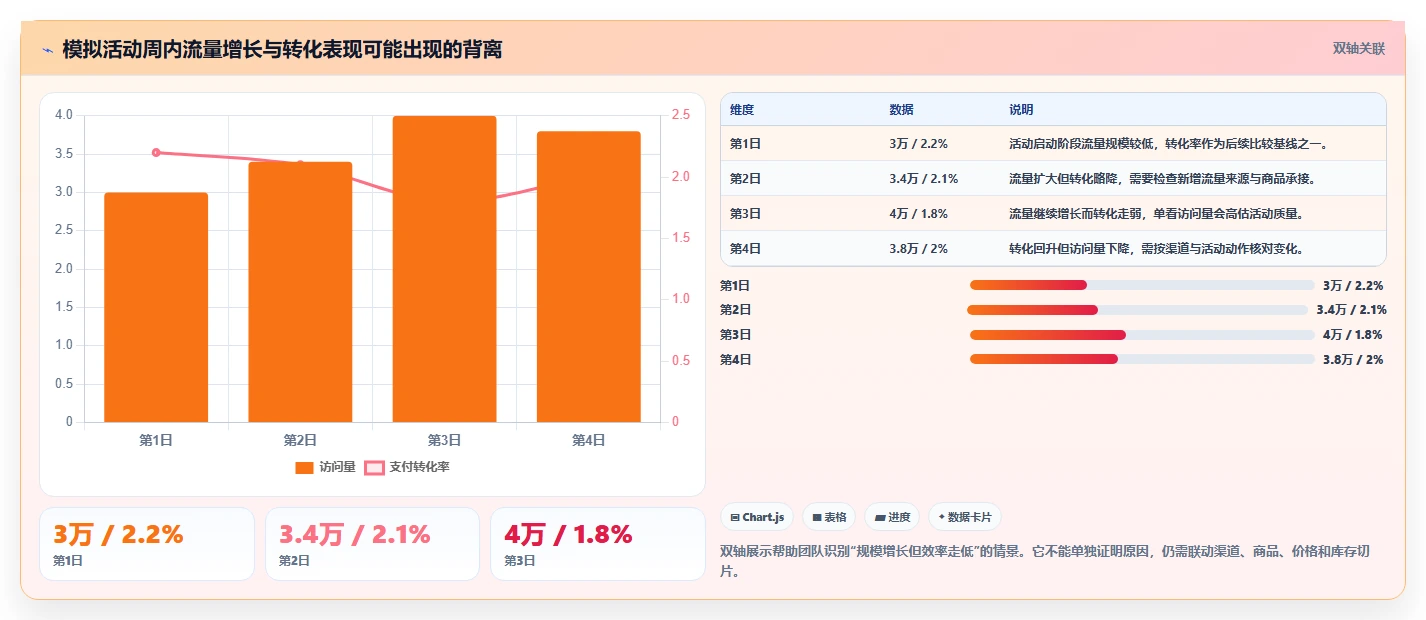Click the pink 支付转化率 legend swatch
The height and width of the screenshot is (620, 1426).
coord(374,468)
